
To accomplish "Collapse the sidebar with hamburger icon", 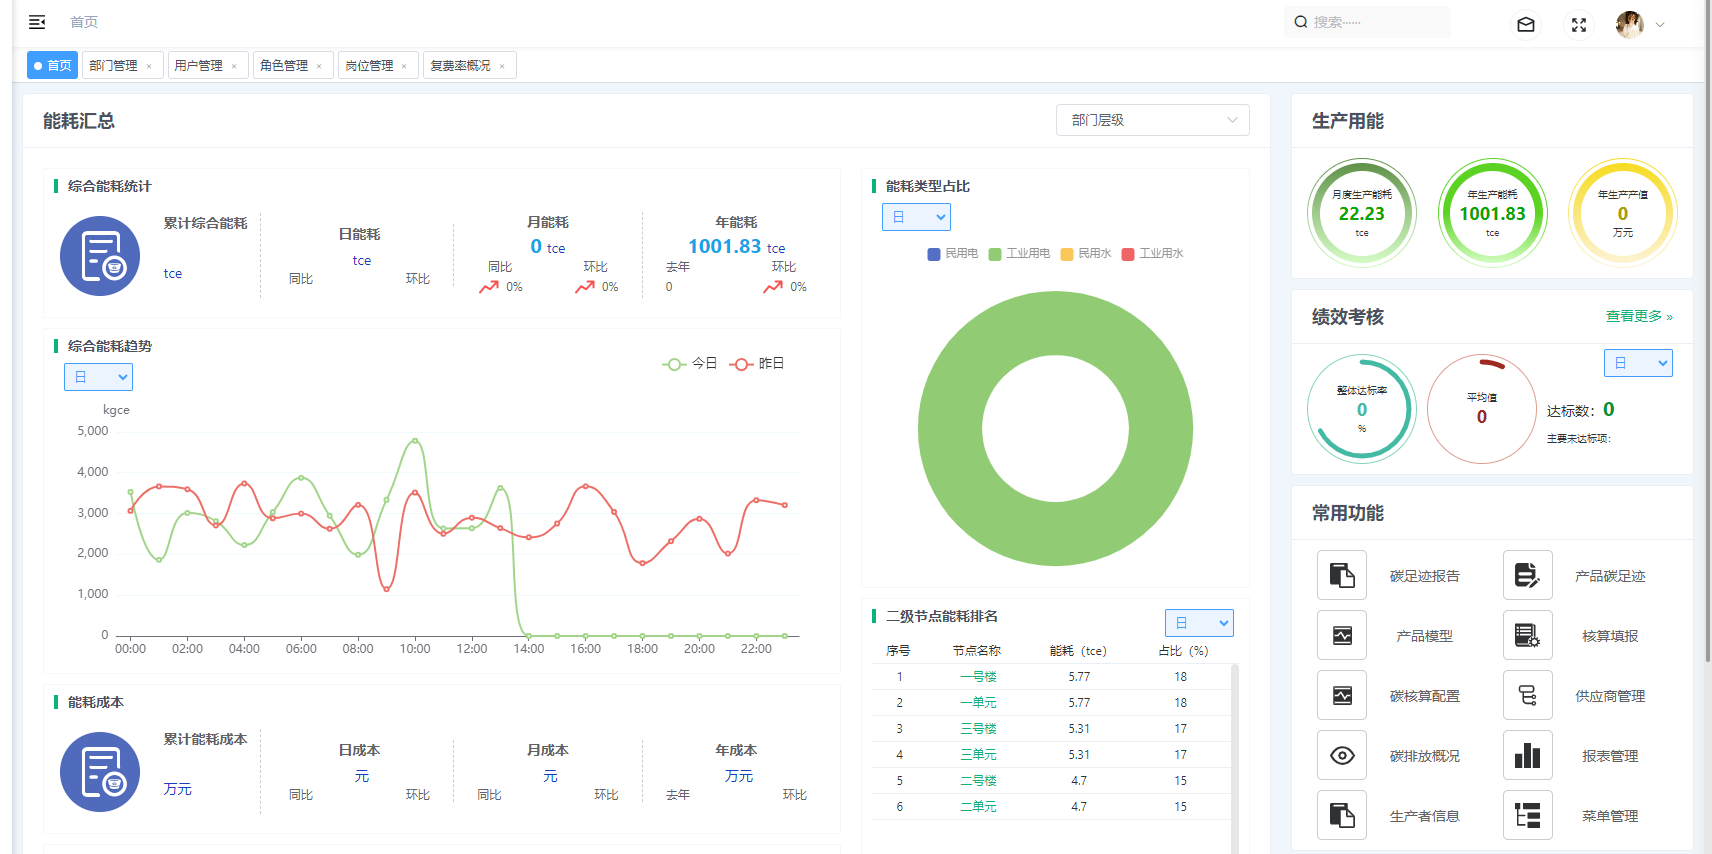I will [37, 22].
